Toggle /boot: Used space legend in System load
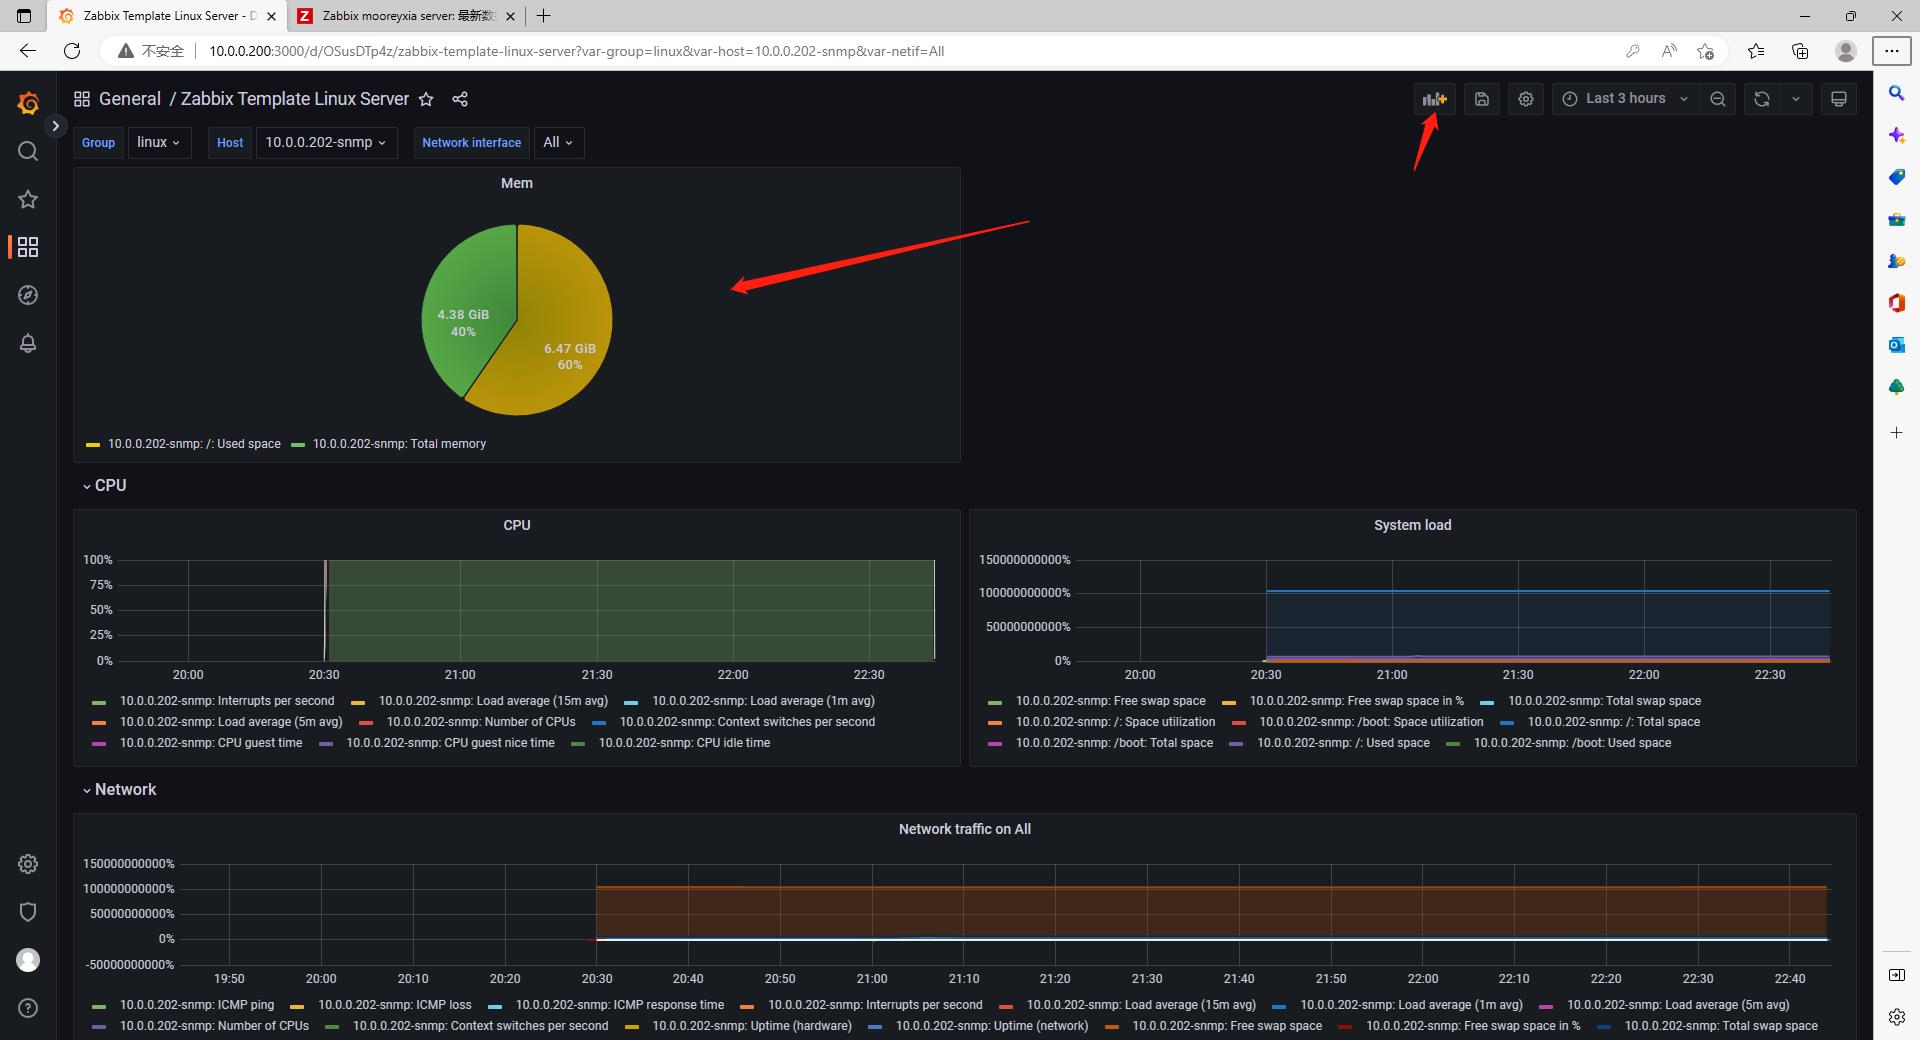1920x1040 pixels. 1572,743
